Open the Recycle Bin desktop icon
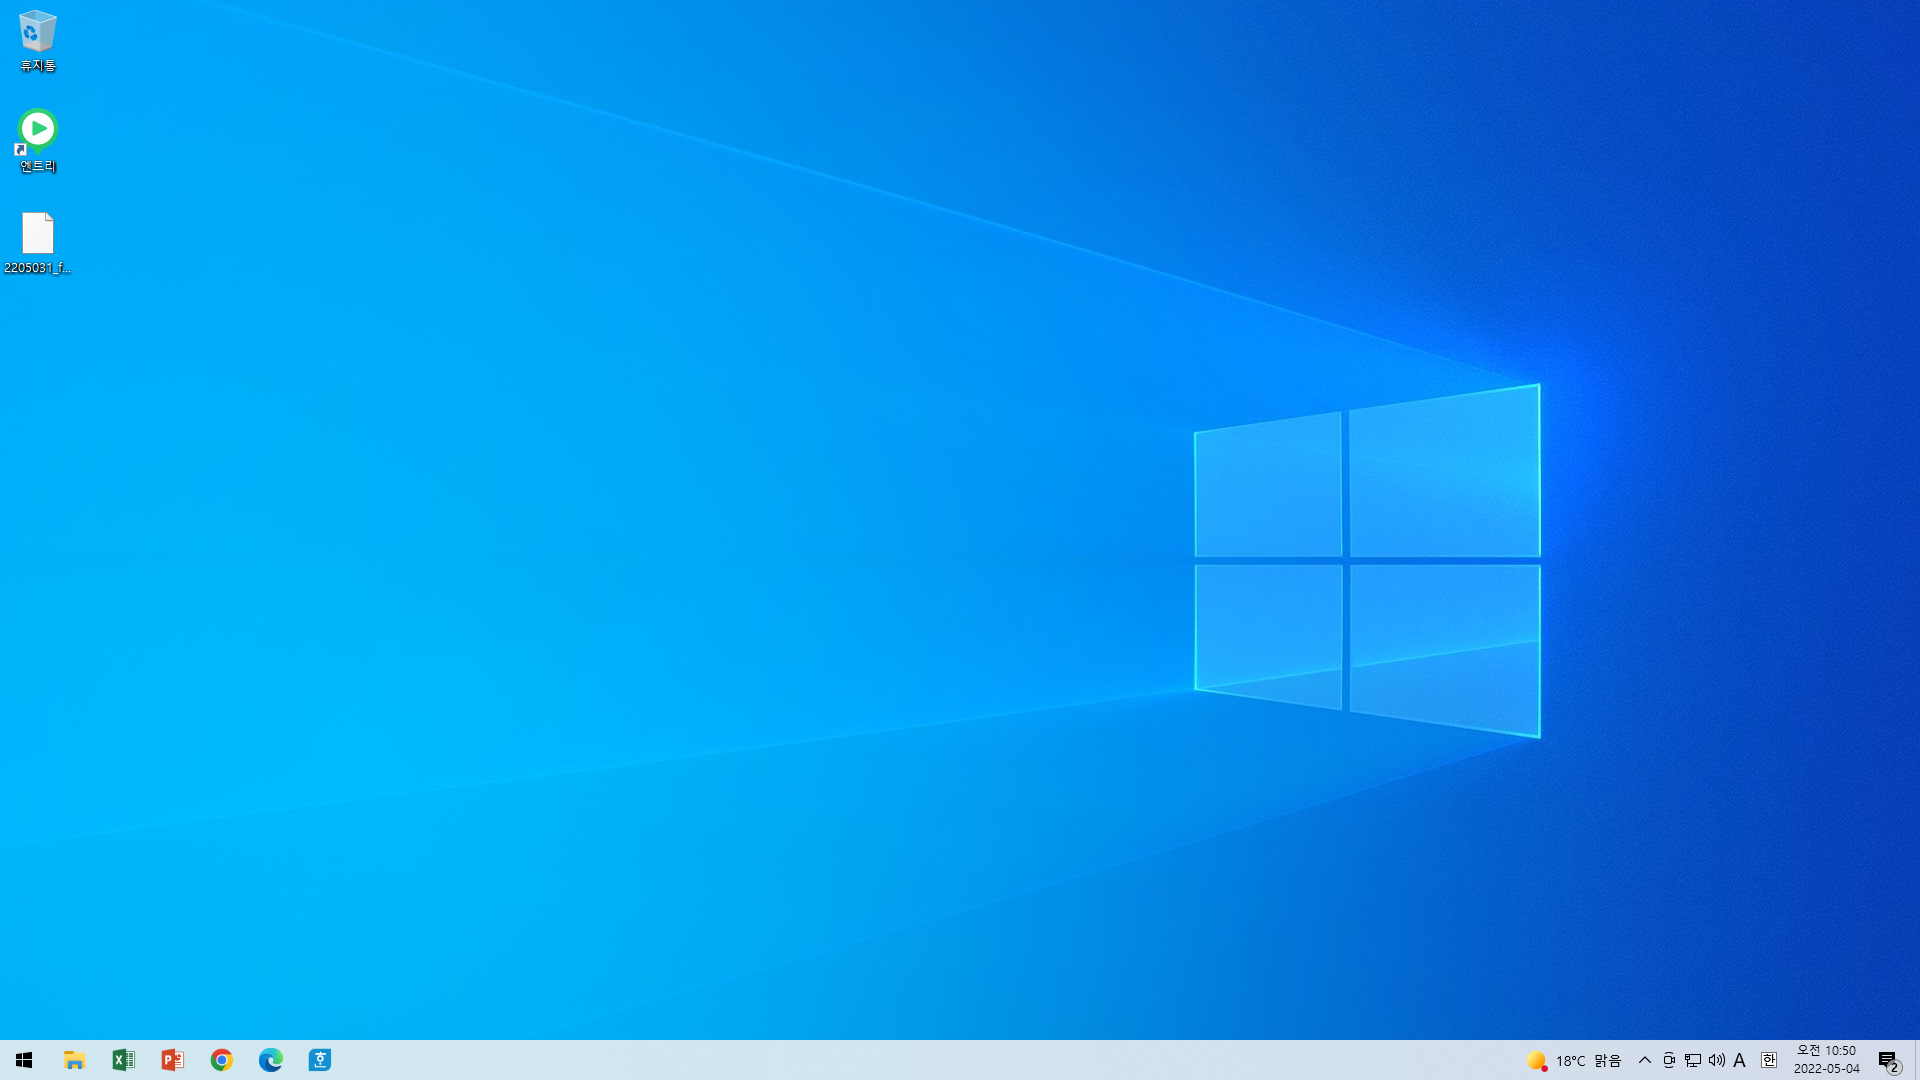 (x=37, y=40)
